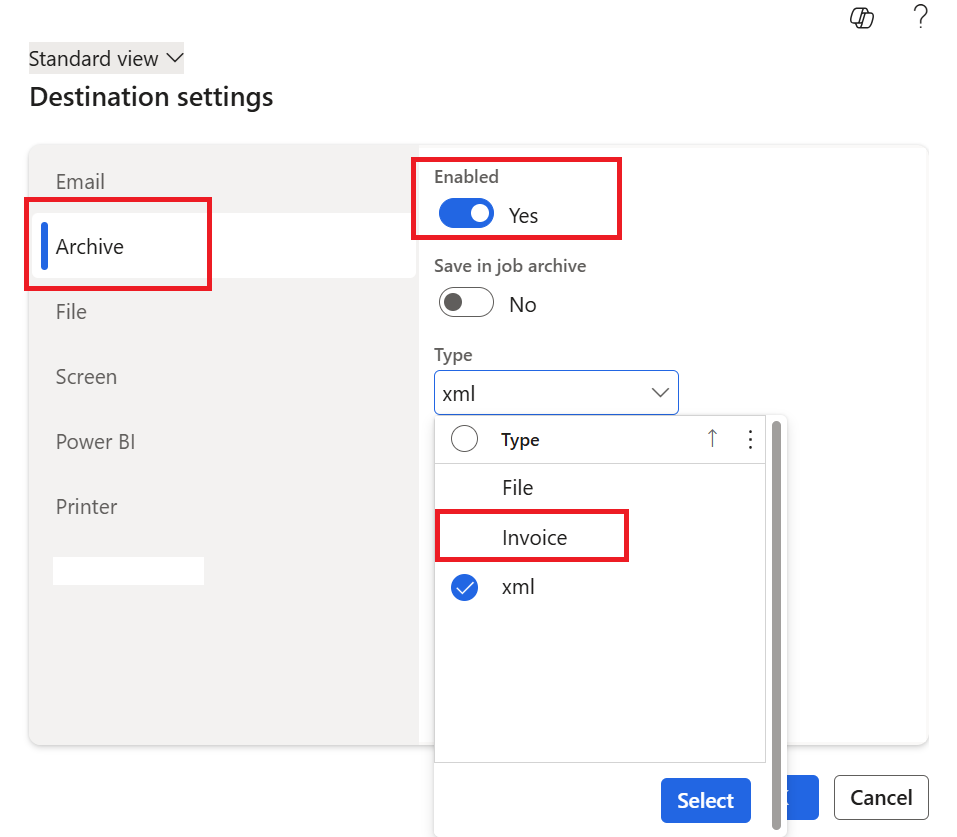Click the Type column header
Image resolution: width=957 pixels, height=837 pixels.
[520, 440]
